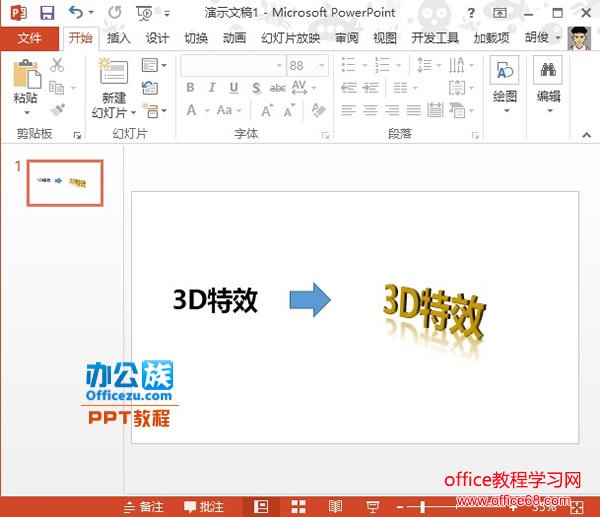600x517 pixels.
Task: Save the presentation with the floppy disk icon
Action: coord(47,13)
